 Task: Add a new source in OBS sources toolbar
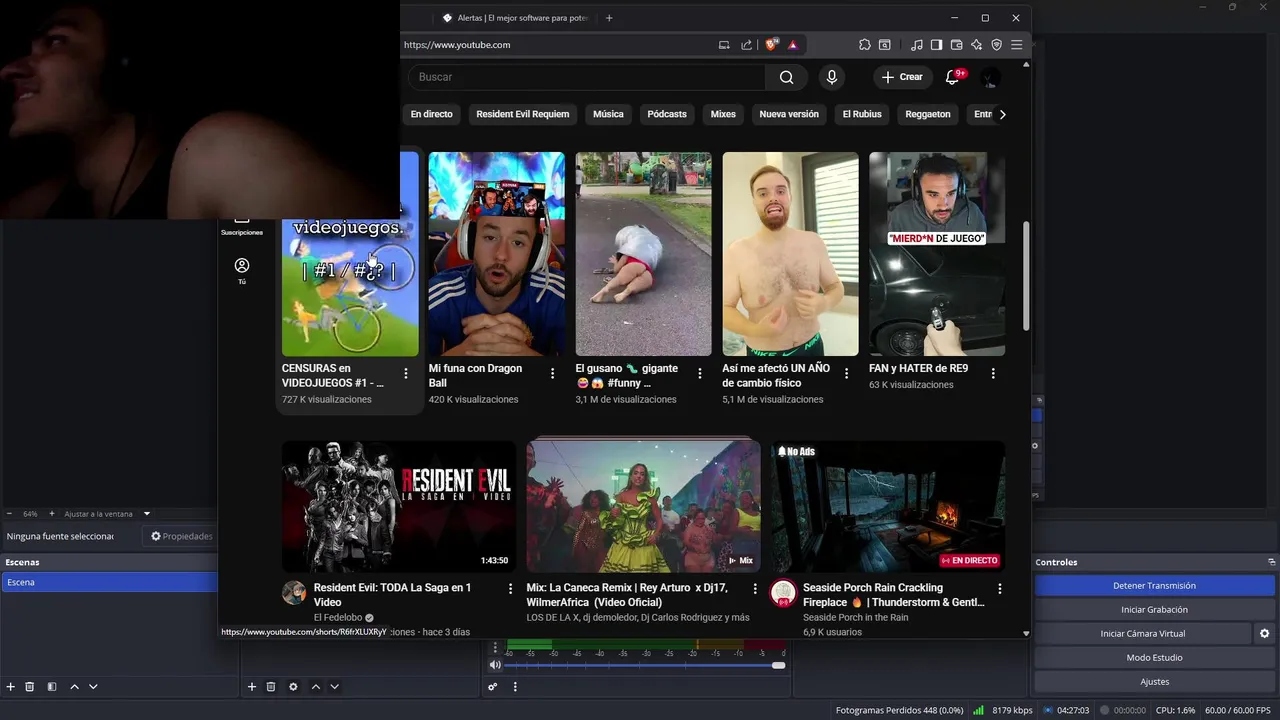click(x=252, y=687)
